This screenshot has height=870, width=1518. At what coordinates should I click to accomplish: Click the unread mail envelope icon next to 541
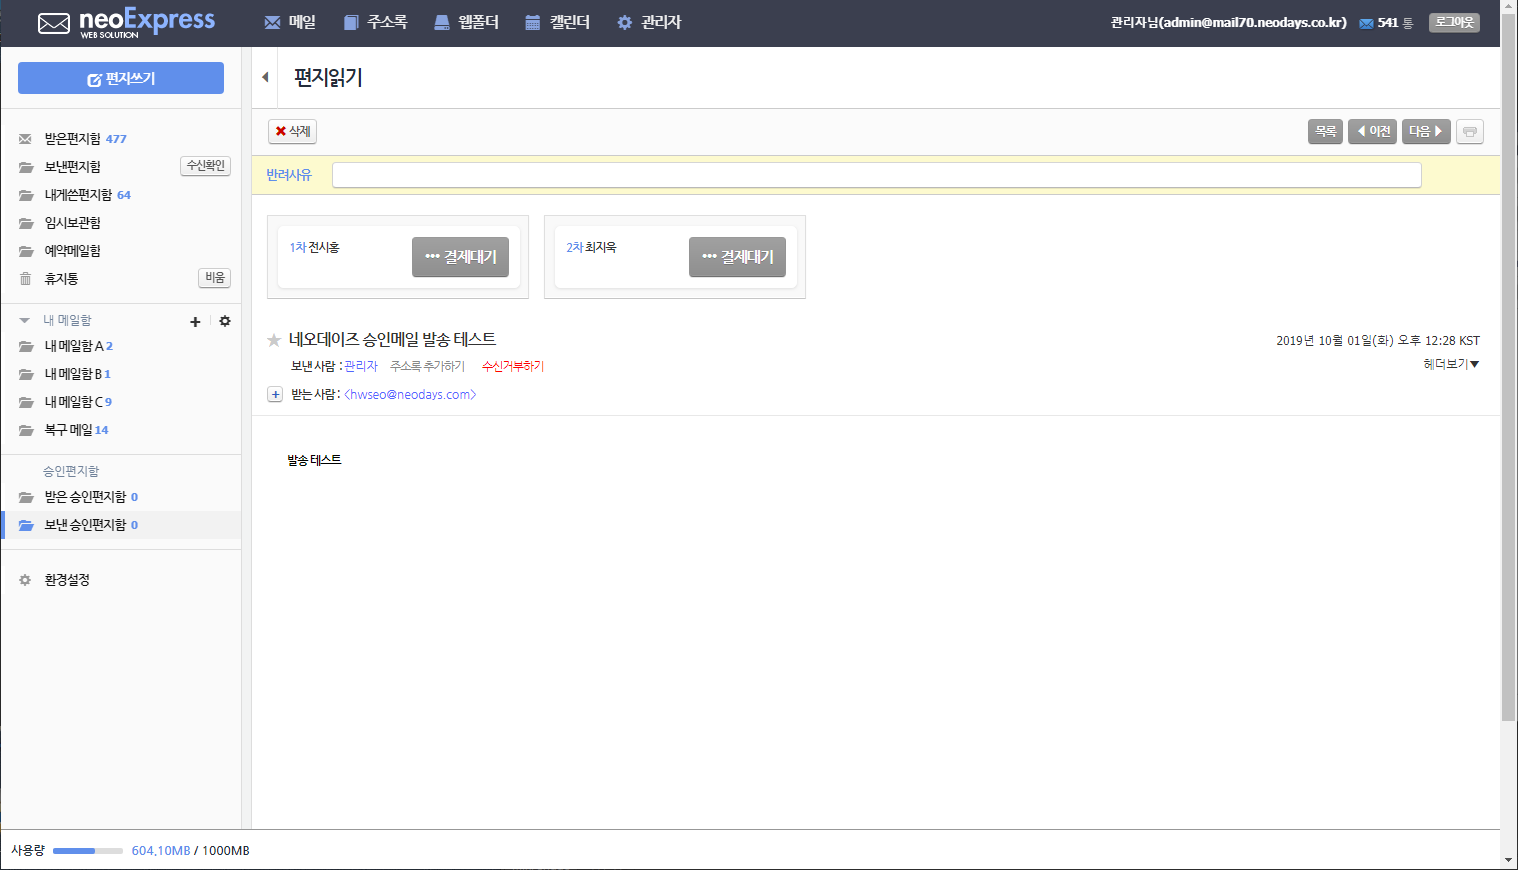tap(1366, 23)
